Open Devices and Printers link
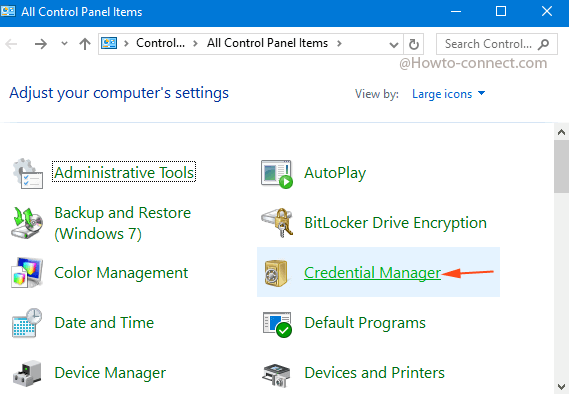This screenshot has height=394, width=569. click(x=374, y=373)
